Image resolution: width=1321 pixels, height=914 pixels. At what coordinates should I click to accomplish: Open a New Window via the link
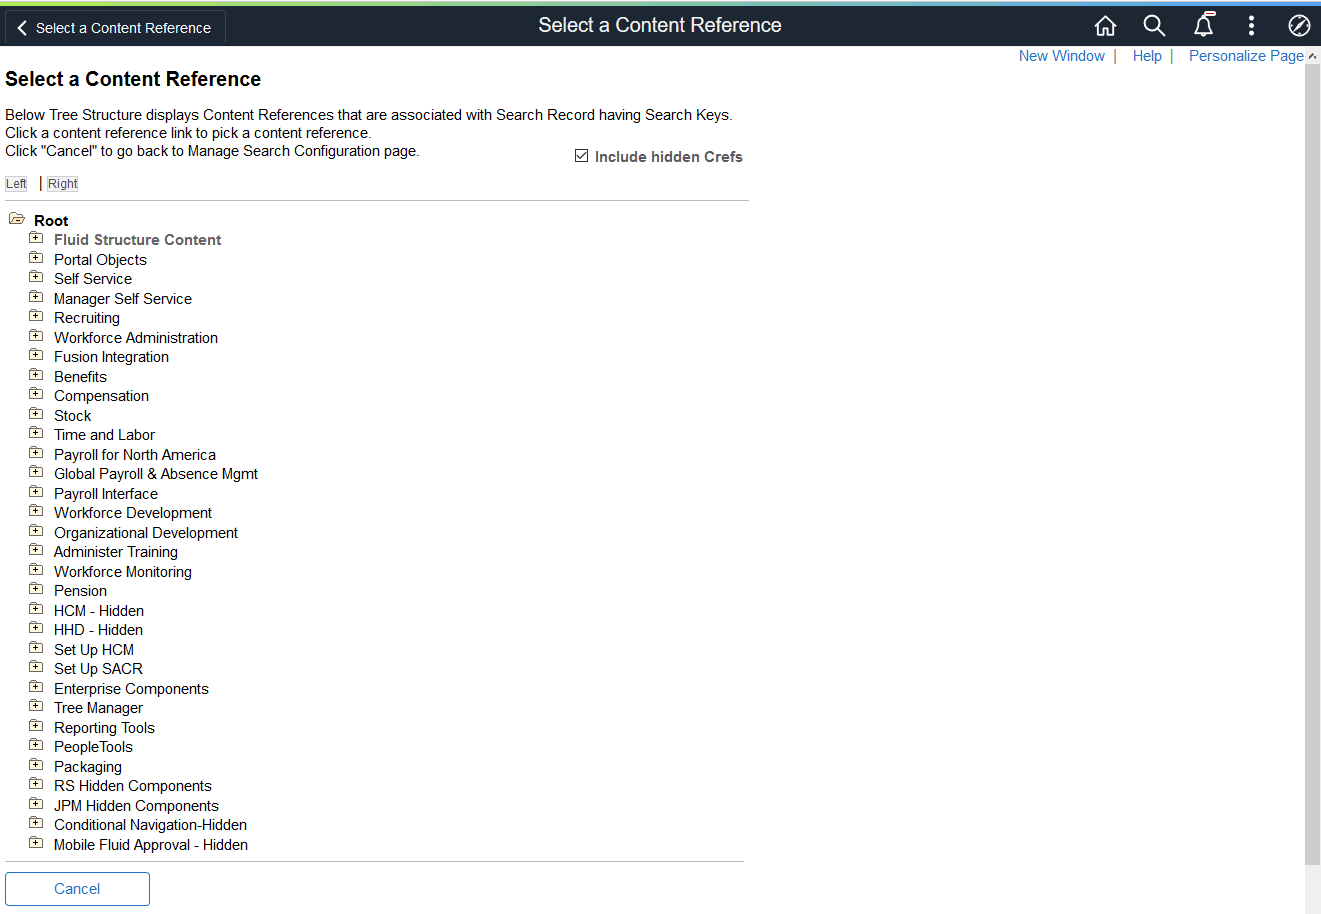coord(1061,56)
